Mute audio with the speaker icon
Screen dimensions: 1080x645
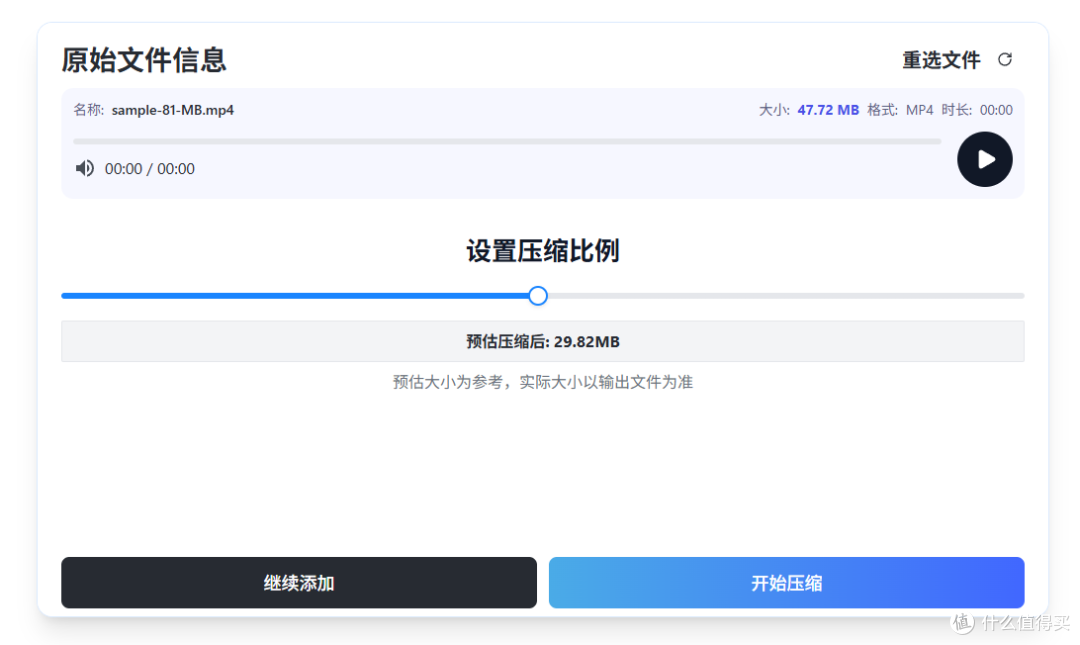click(85, 168)
